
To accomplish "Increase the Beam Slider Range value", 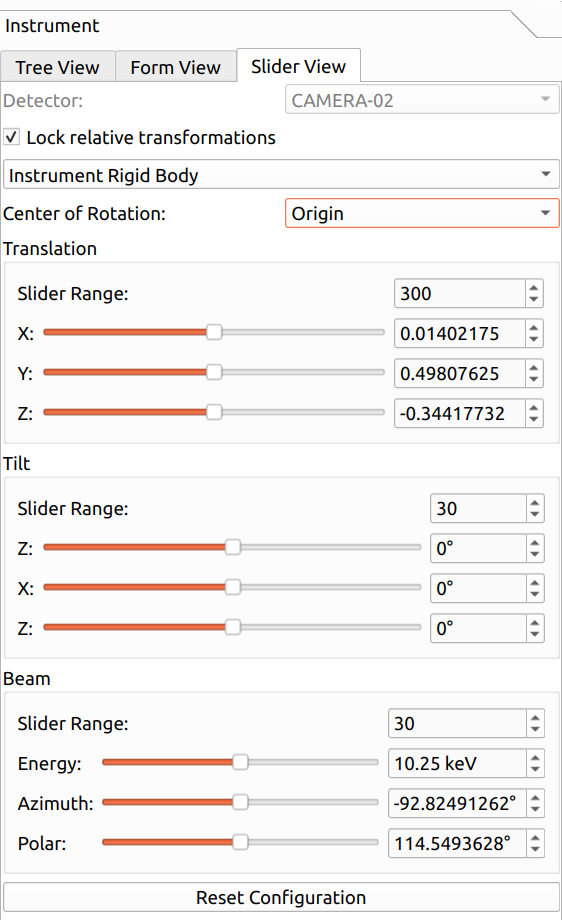I will (534, 718).
